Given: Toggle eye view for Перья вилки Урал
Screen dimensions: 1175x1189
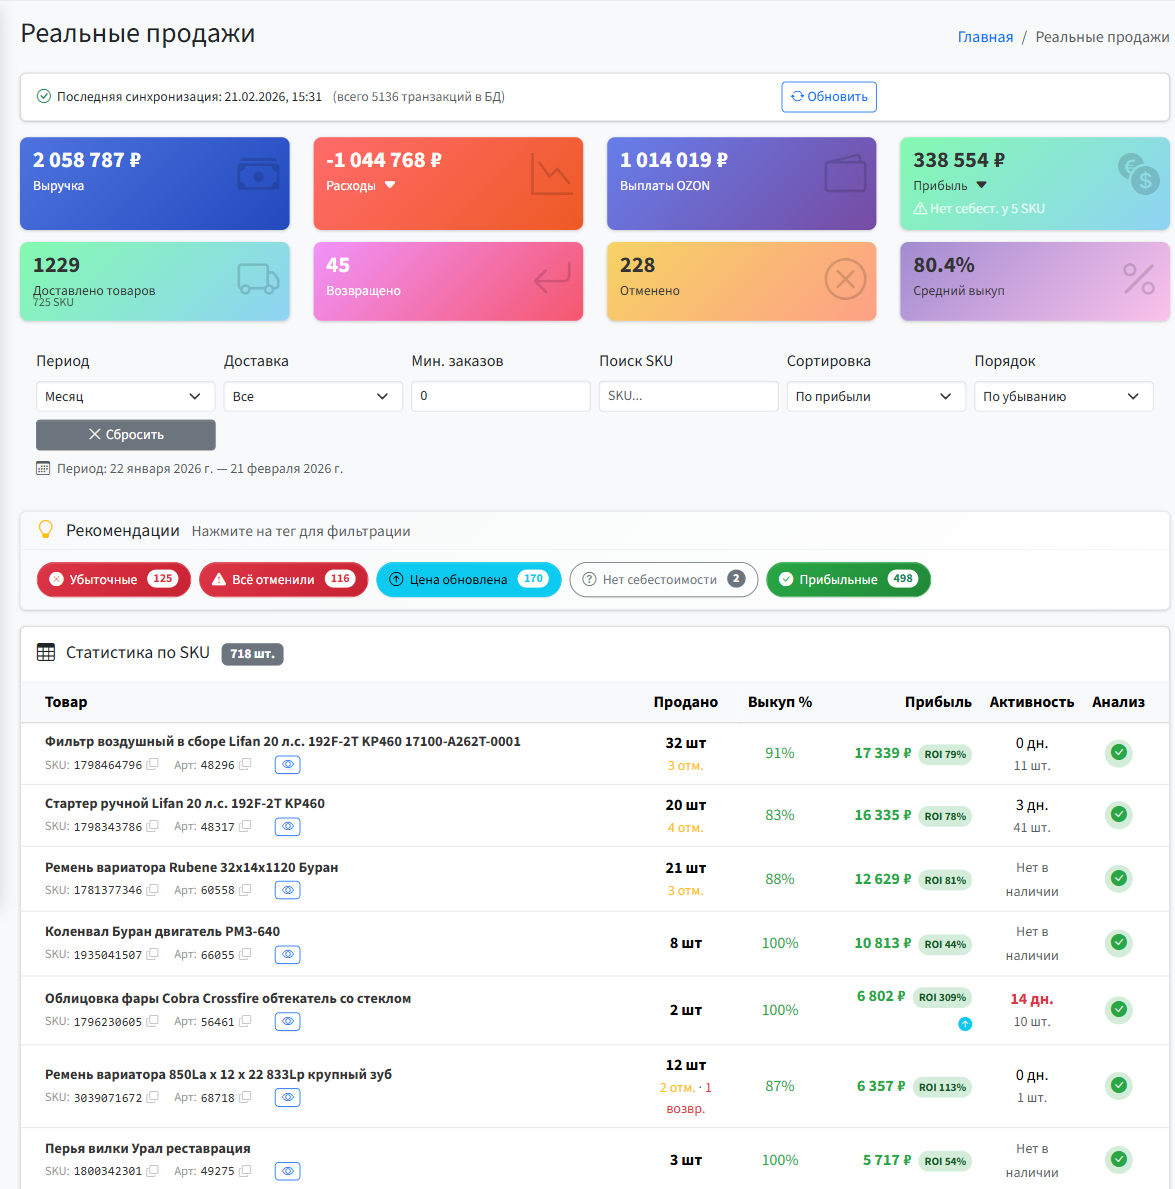Looking at the screenshot, I should coord(288,1171).
